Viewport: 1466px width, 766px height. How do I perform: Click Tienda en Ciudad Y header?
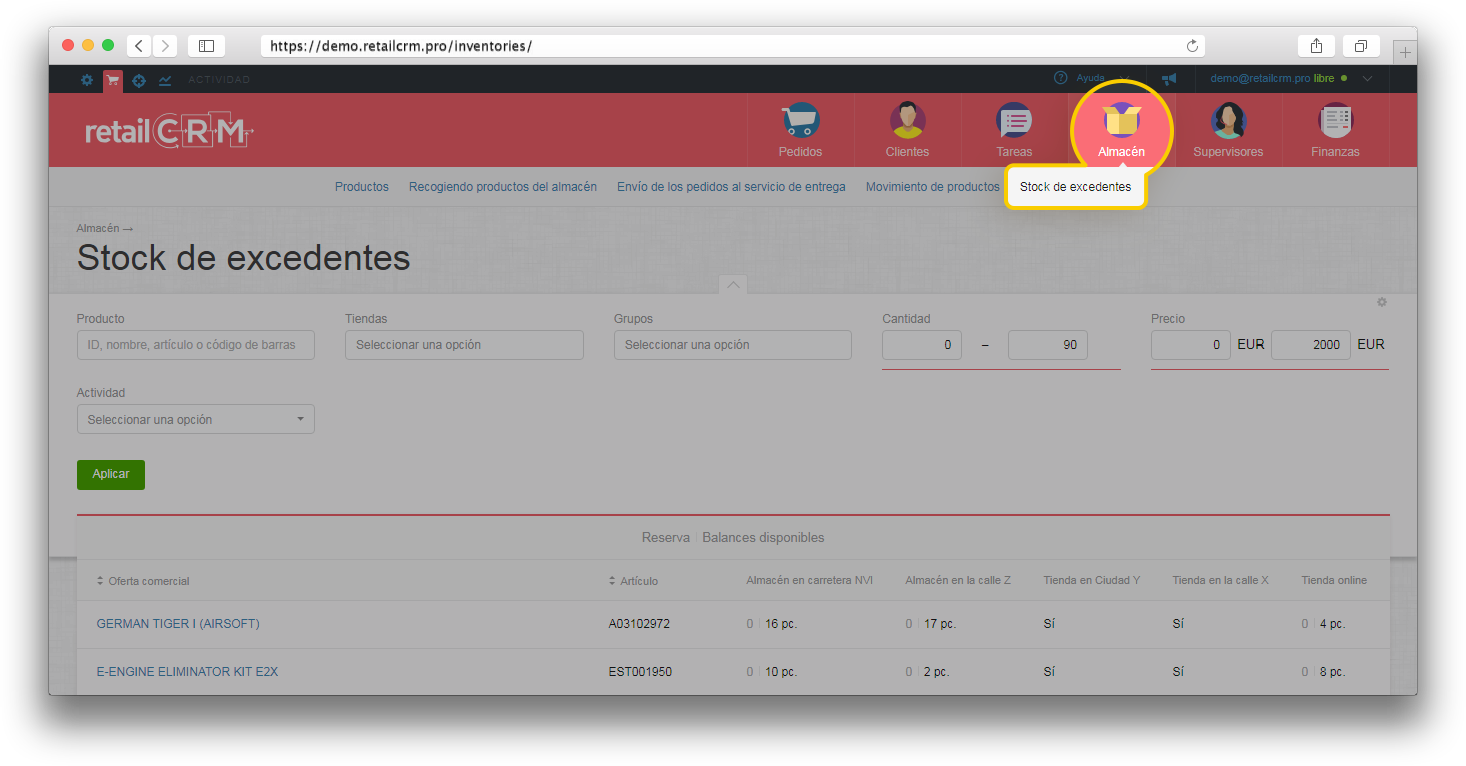pos(1091,580)
